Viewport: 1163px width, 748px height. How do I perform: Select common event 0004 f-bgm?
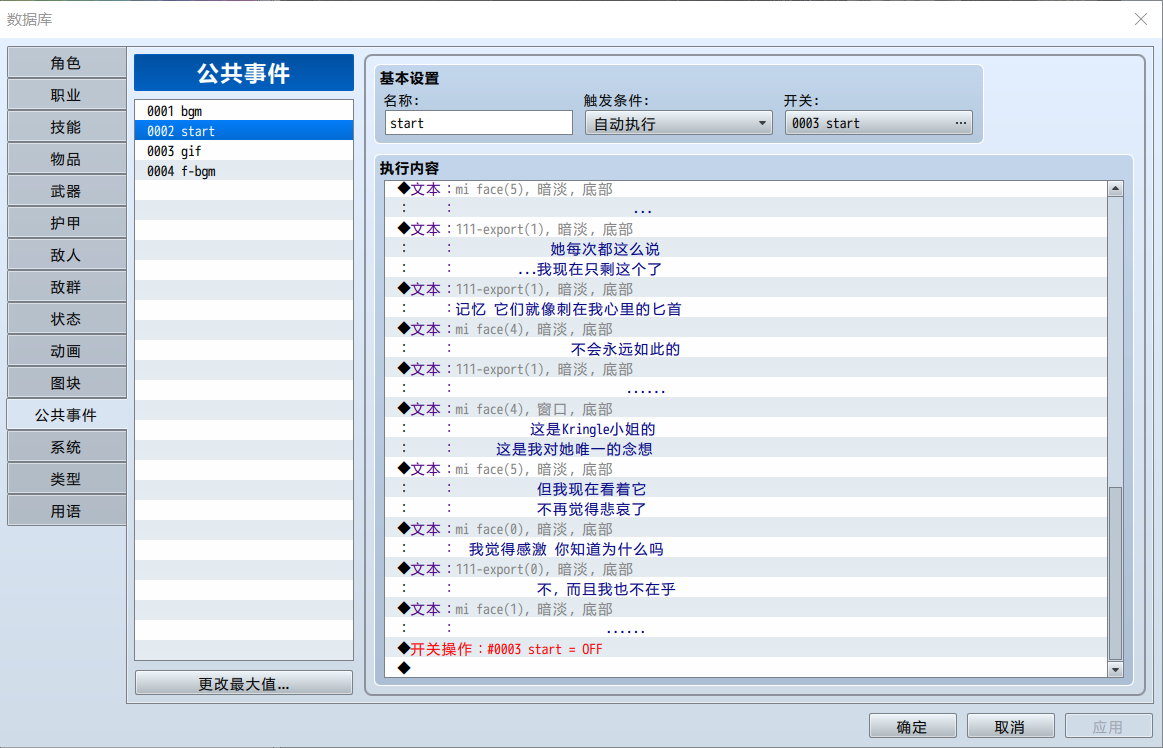click(244, 171)
